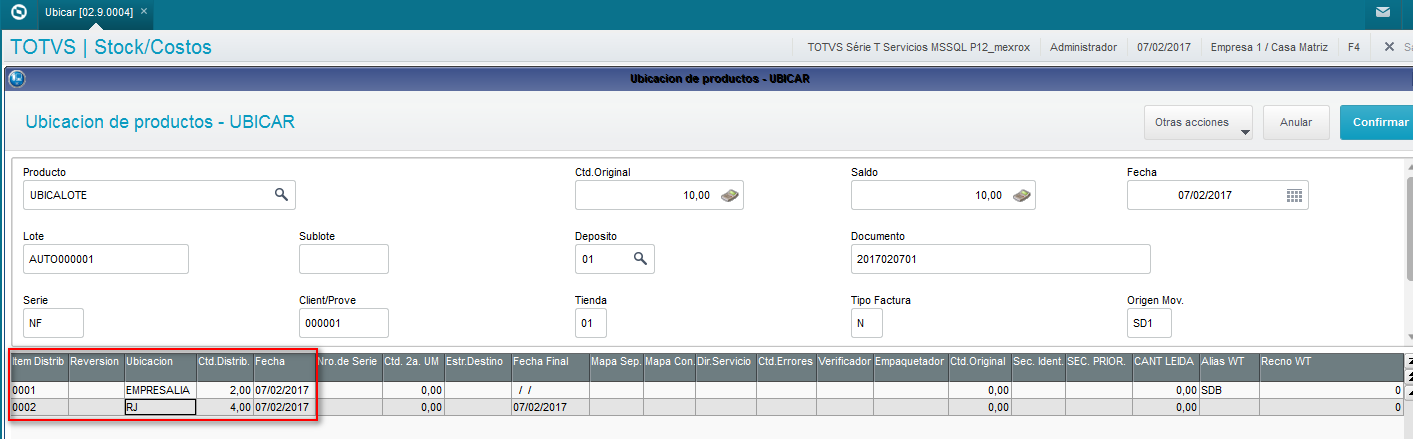Focus the empty Sublote field
The image size is (1413, 439).
coord(344,259)
